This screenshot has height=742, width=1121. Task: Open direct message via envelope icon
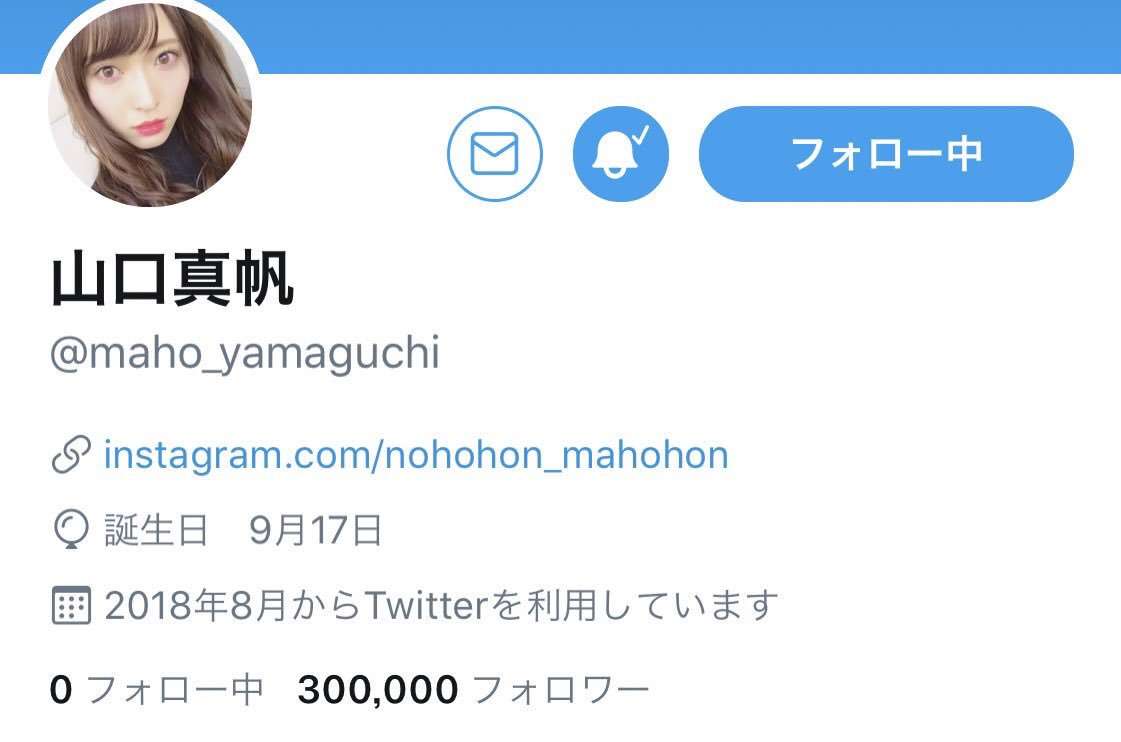495,154
